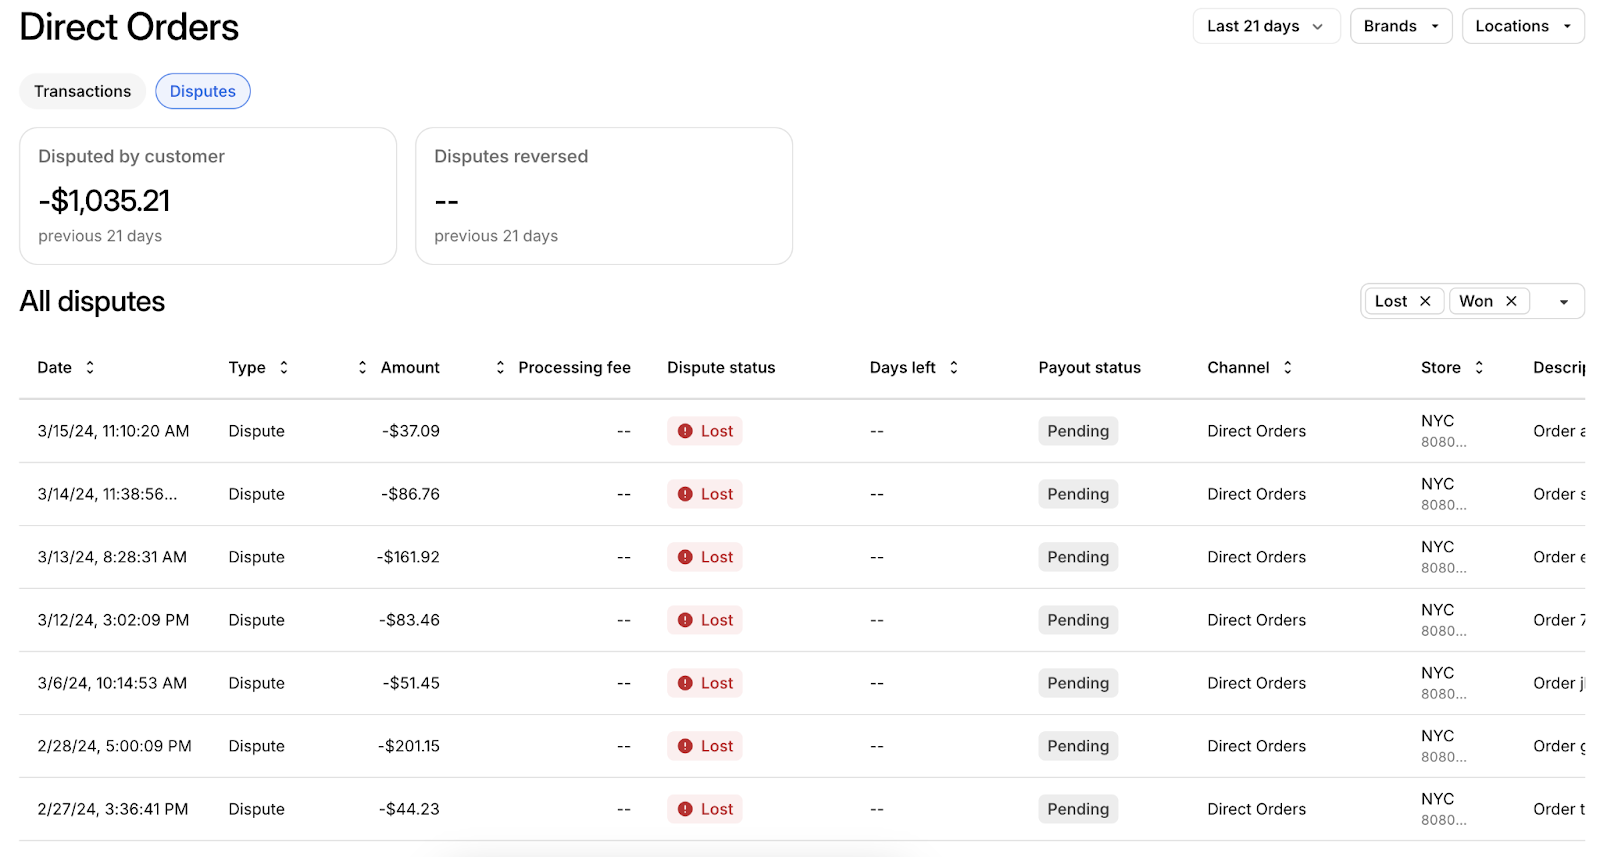Click the Disputed by customer summary card
The image size is (1600, 857).
click(x=208, y=196)
